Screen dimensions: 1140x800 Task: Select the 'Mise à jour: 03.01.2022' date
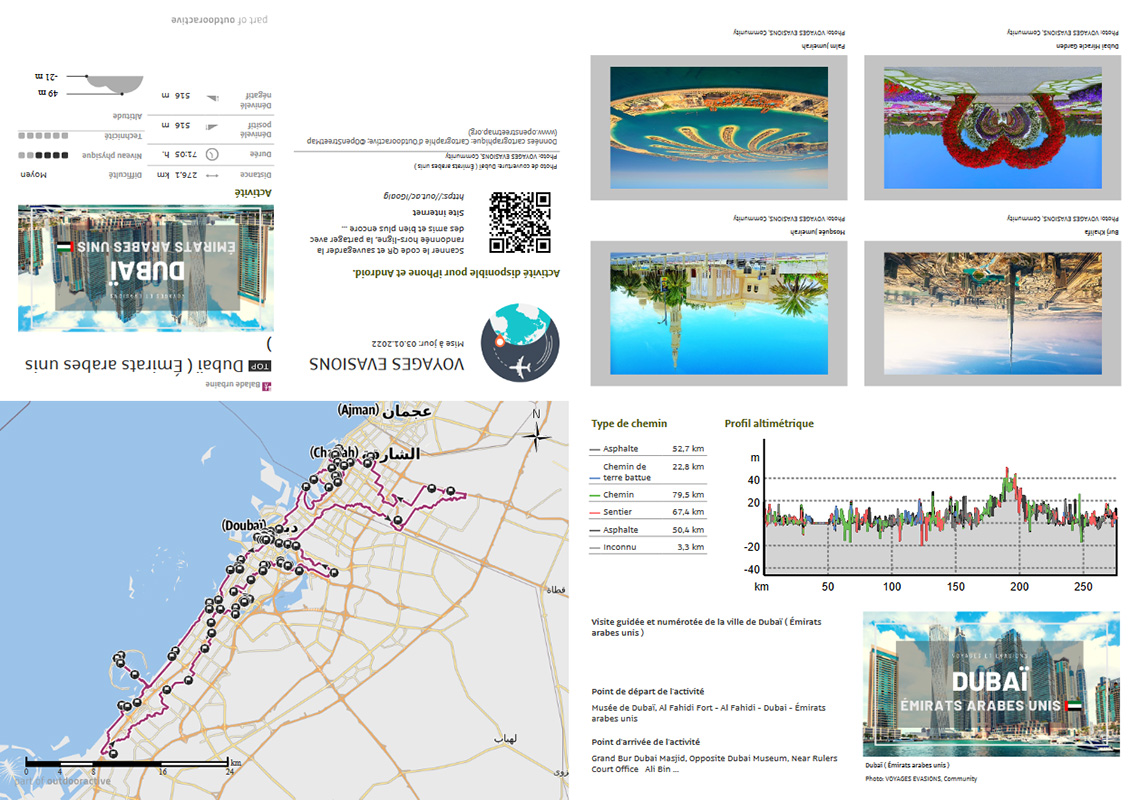417,343
